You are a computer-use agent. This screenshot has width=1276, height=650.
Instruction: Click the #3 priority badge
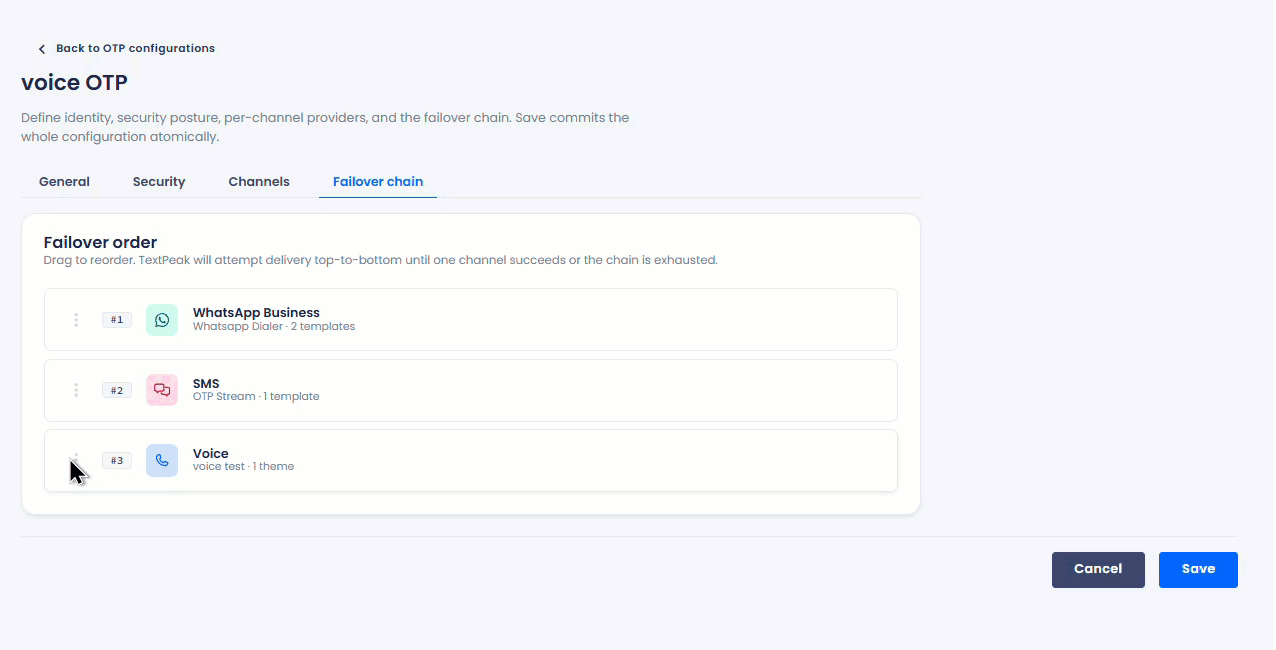[117, 460]
